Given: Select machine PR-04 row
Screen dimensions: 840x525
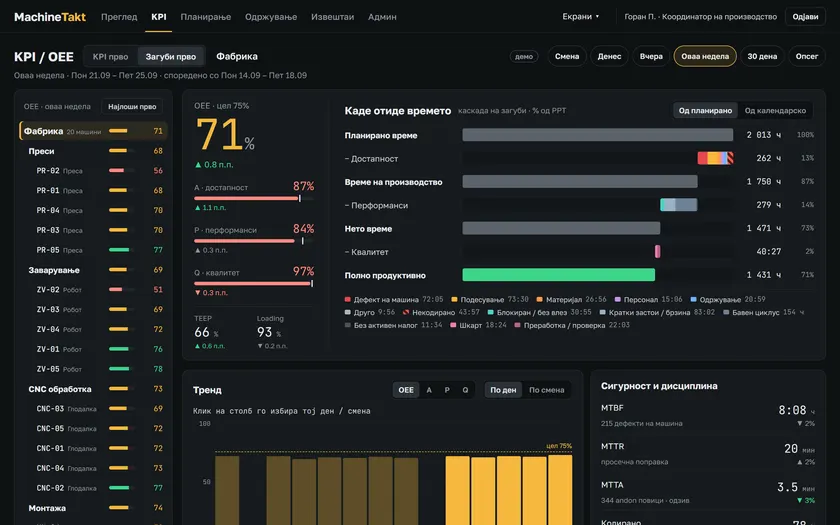Looking at the screenshot, I should tap(93, 211).
